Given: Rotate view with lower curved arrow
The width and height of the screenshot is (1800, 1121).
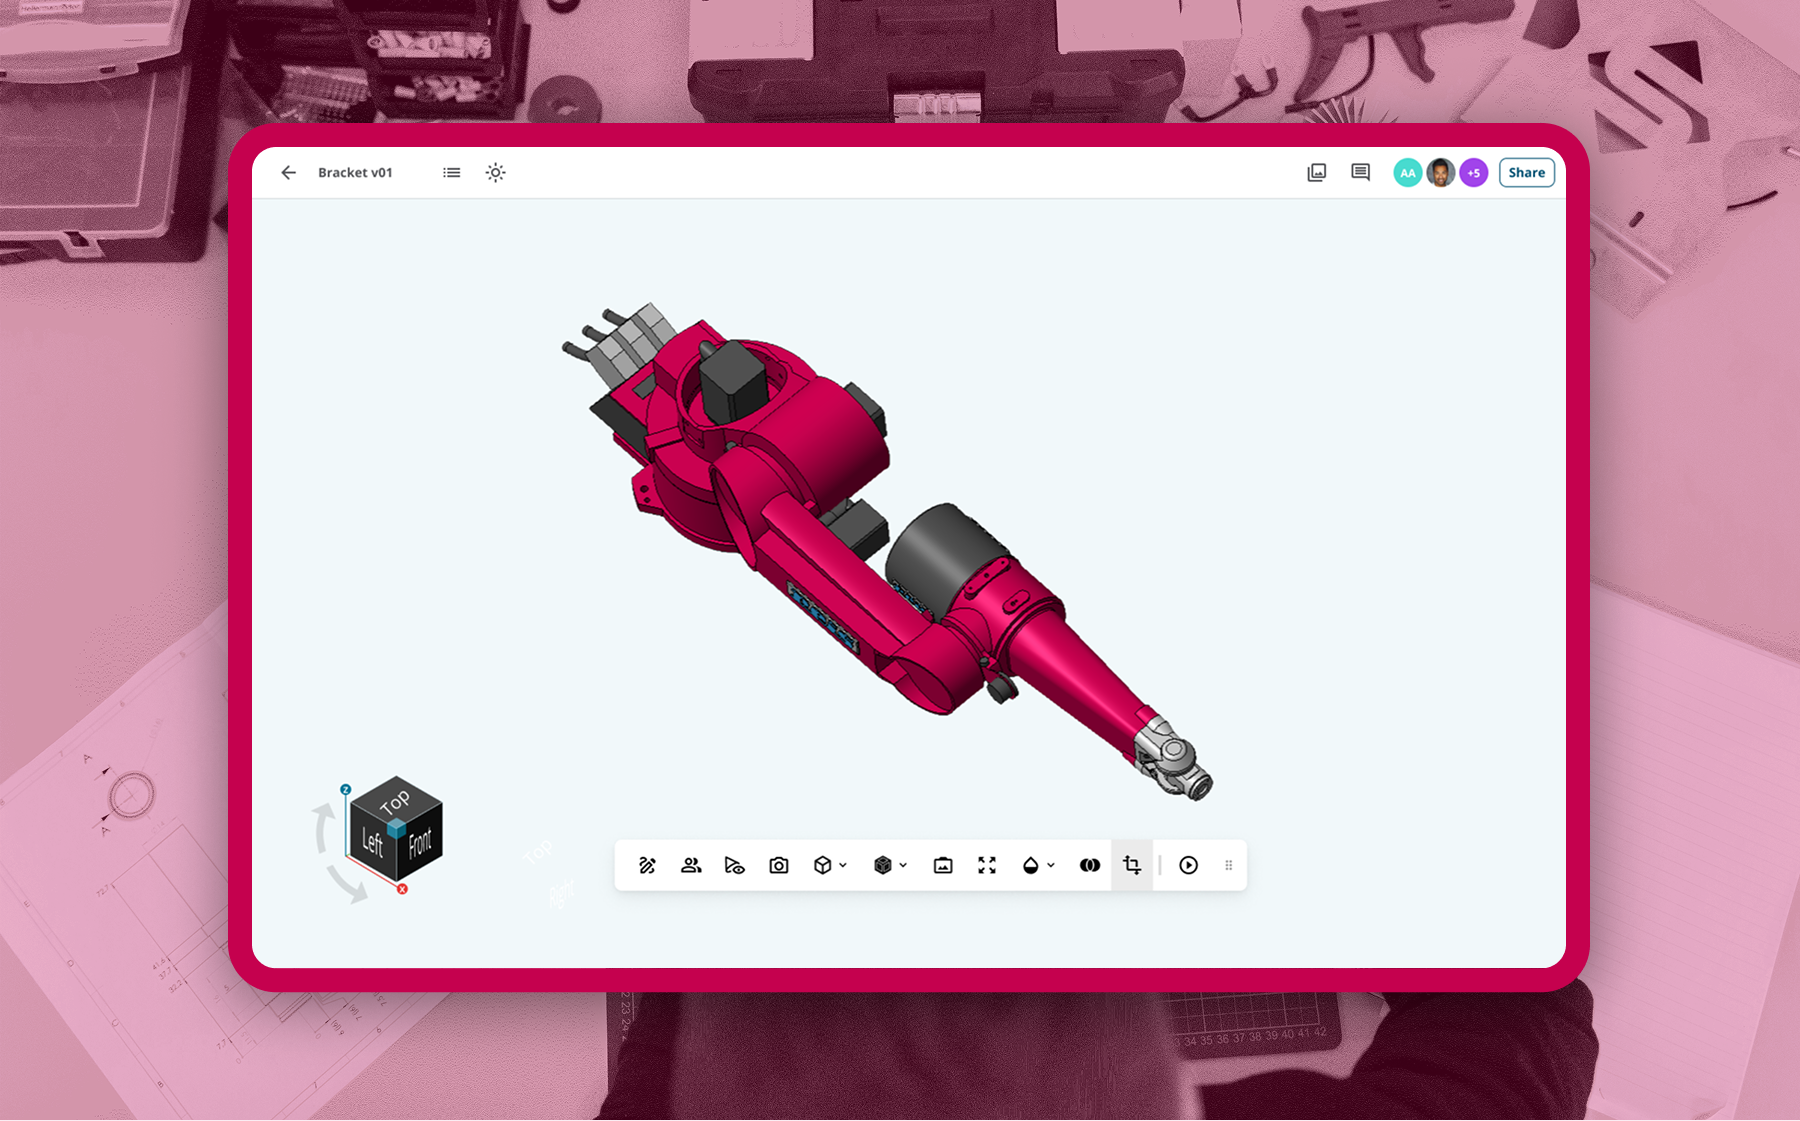Looking at the screenshot, I should pos(348,884).
